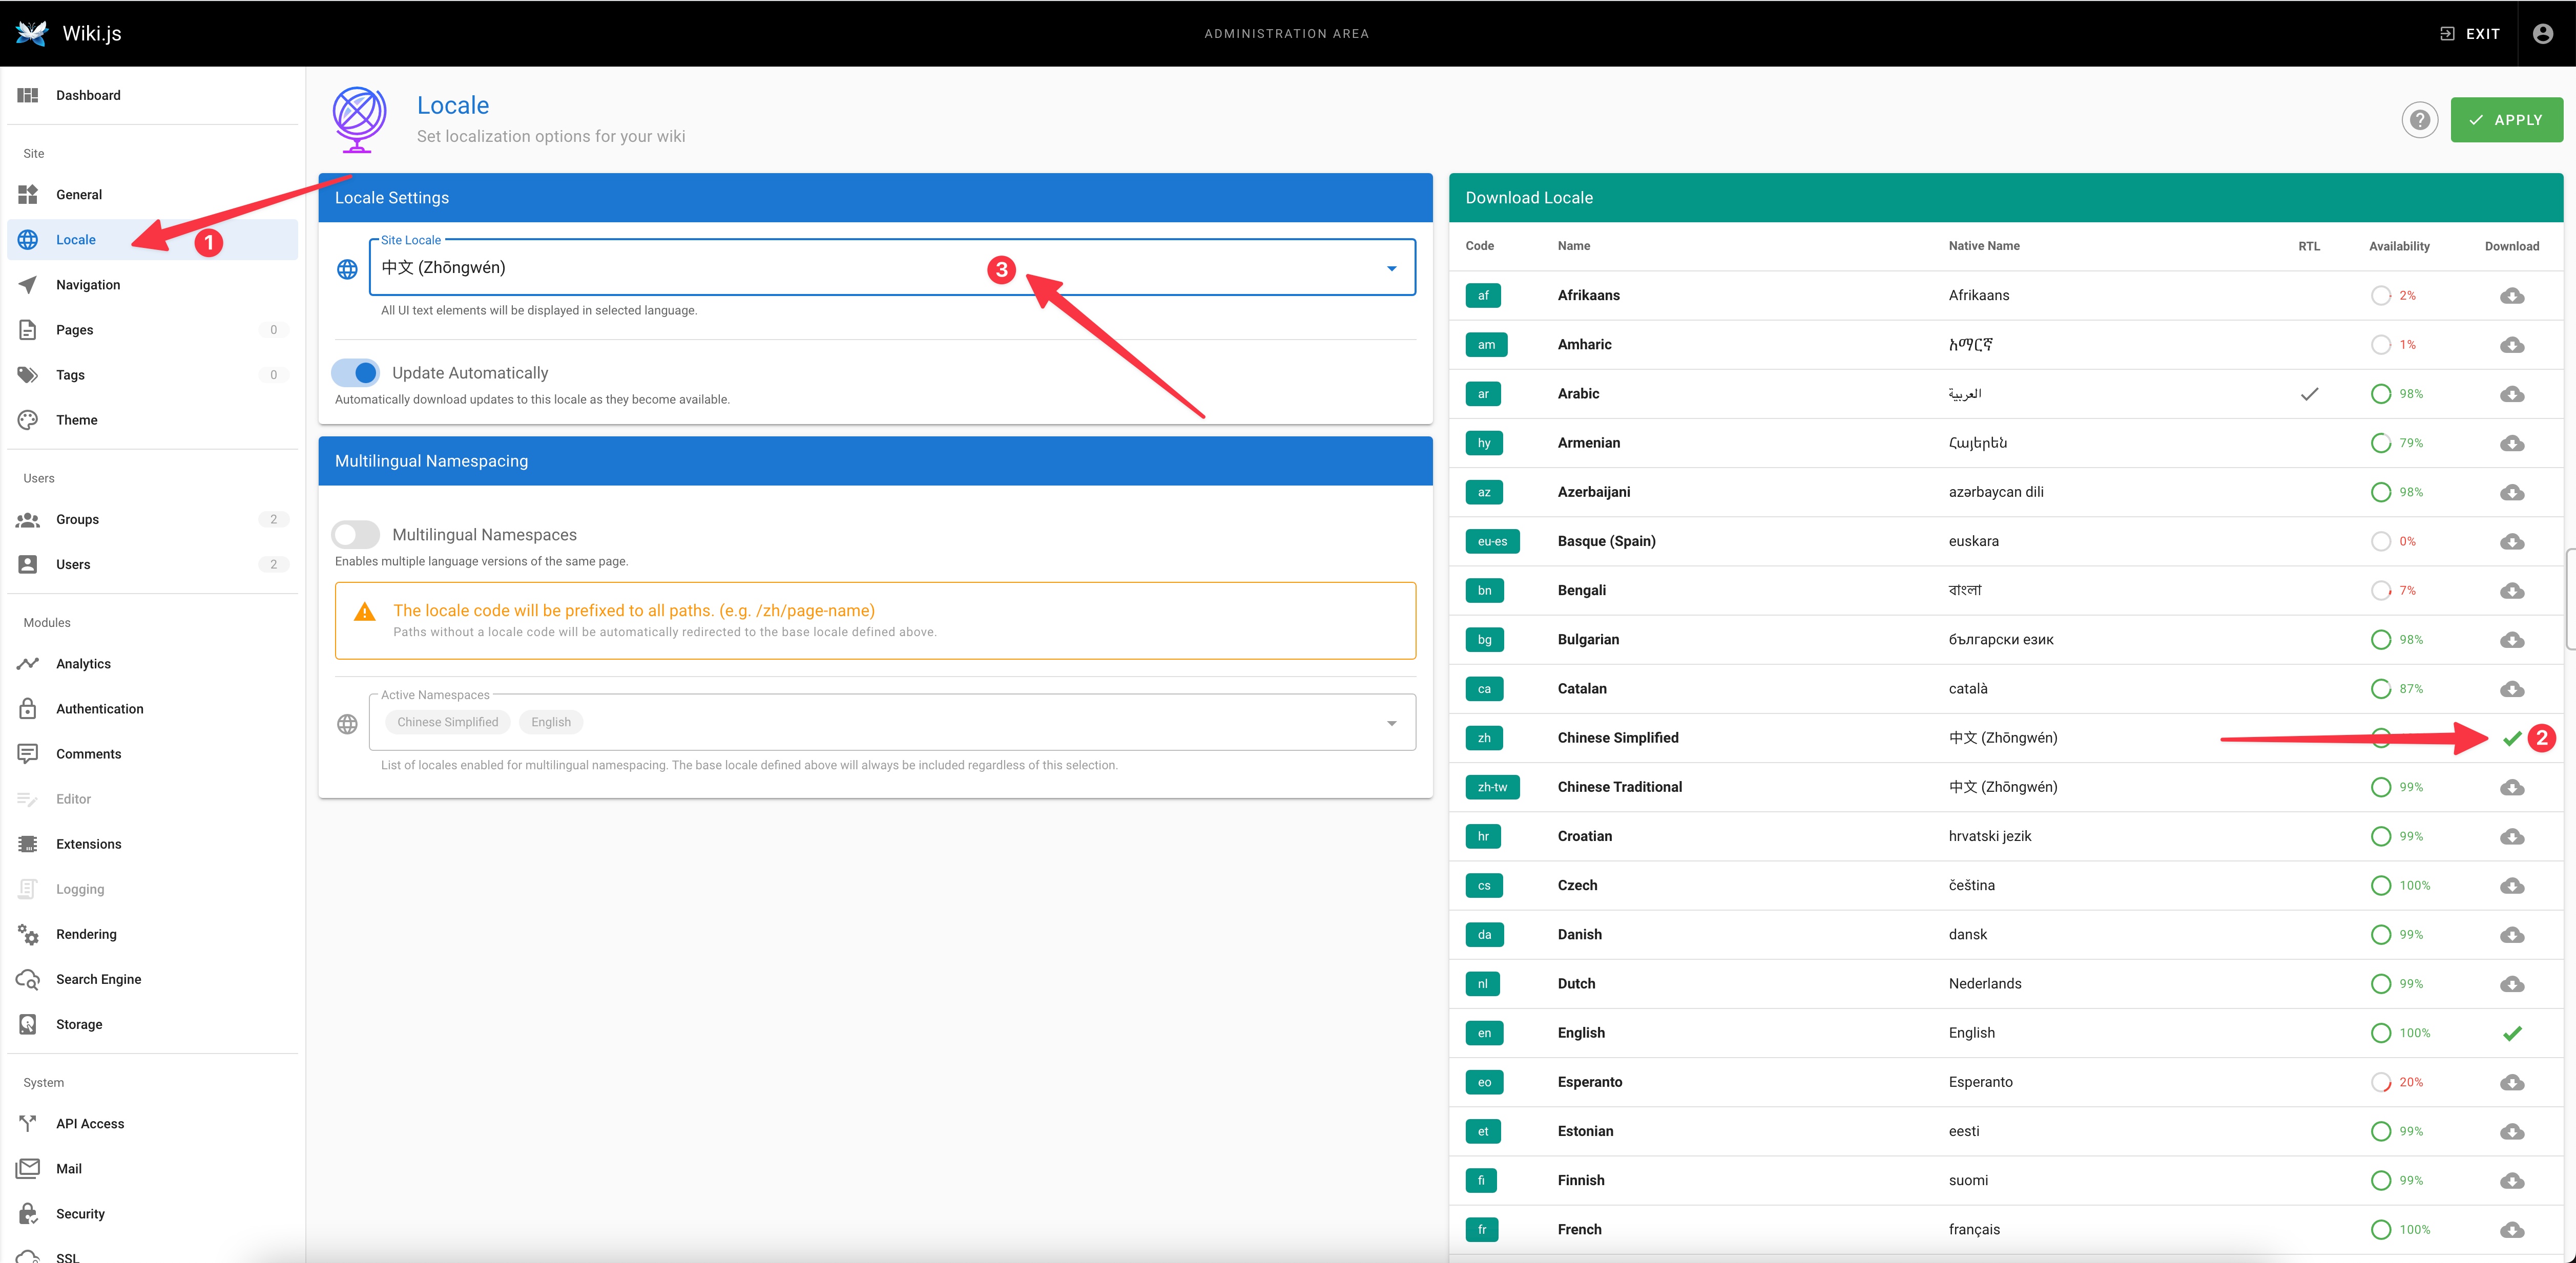Download the Croatian locale
The height and width of the screenshot is (1263, 2576).
2512,836
